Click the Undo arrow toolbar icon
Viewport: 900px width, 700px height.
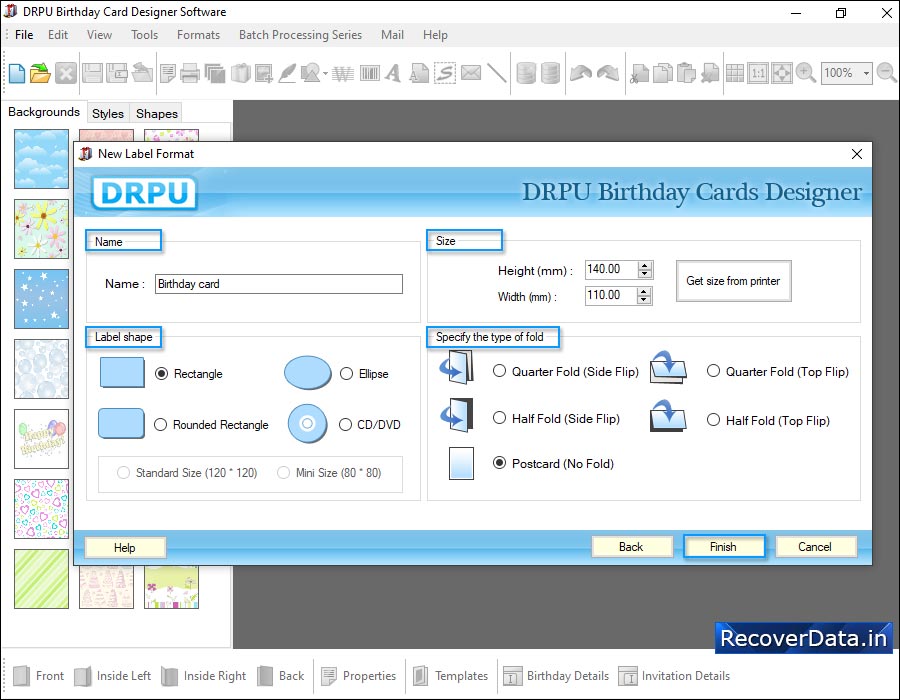(580, 73)
